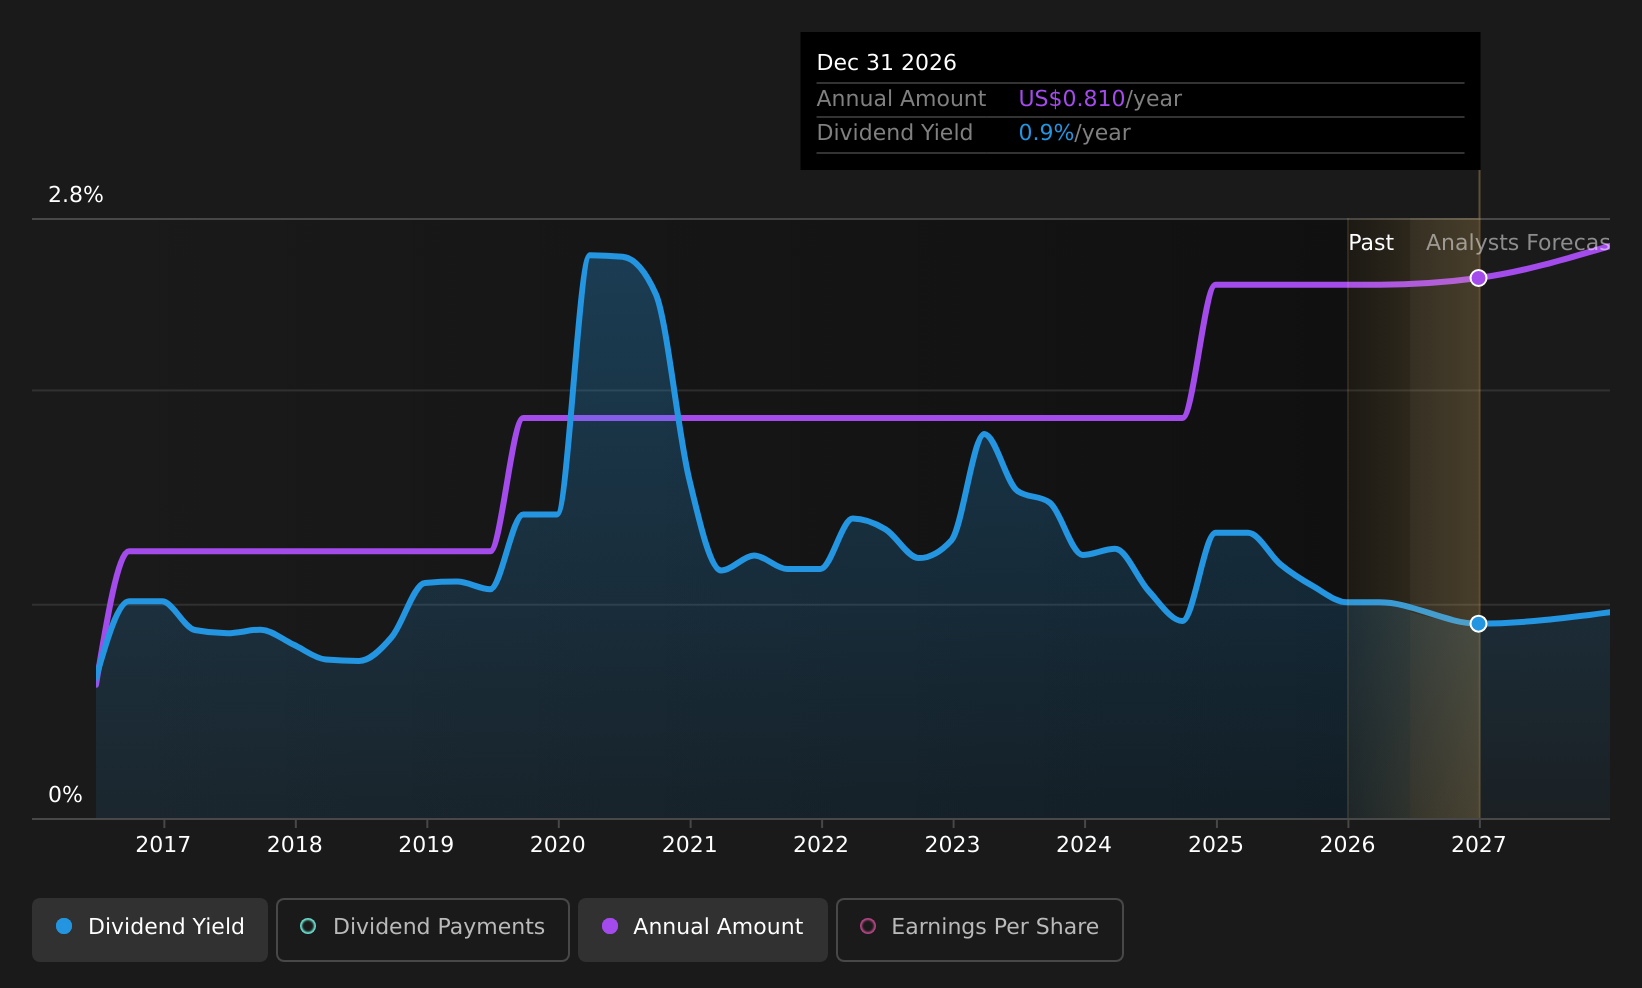
Task: Toggle the Dividend Yield series
Action: (150, 930)
